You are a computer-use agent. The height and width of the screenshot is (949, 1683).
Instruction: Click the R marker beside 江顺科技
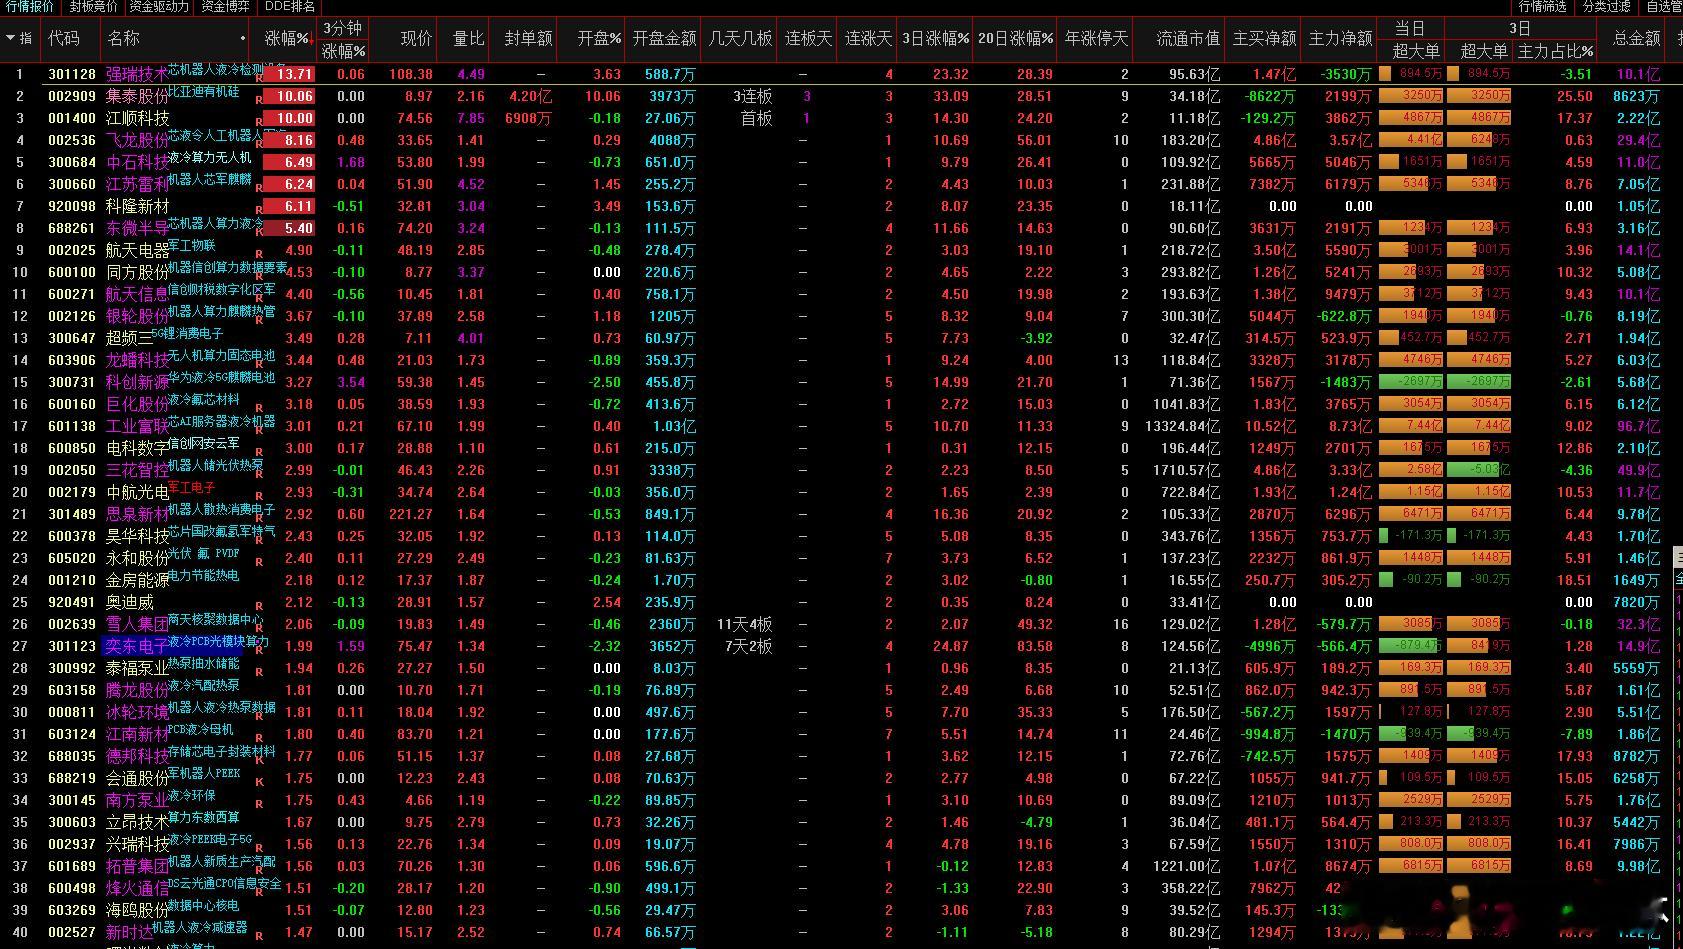[x=259, y=121]
